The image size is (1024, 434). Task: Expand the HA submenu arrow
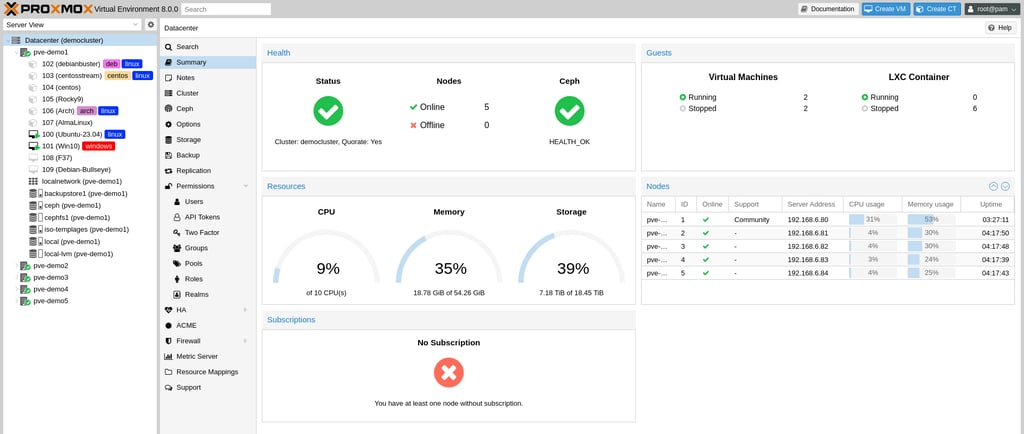tap(246, 310)
